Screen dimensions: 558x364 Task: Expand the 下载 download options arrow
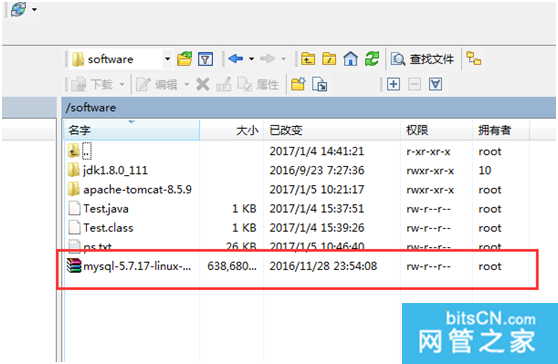[122, 85]
